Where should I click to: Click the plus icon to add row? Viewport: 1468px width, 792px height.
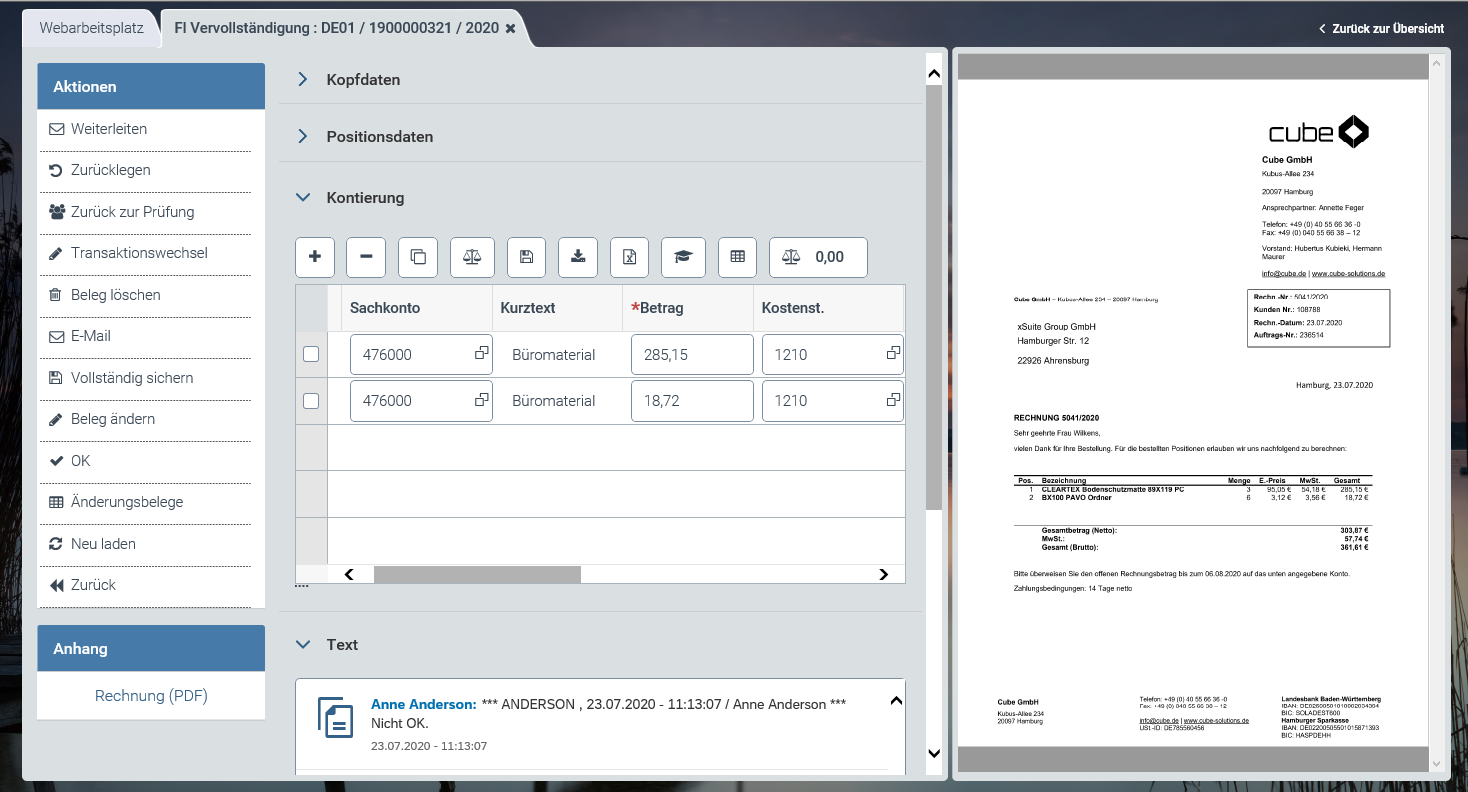tap(315, 257)
